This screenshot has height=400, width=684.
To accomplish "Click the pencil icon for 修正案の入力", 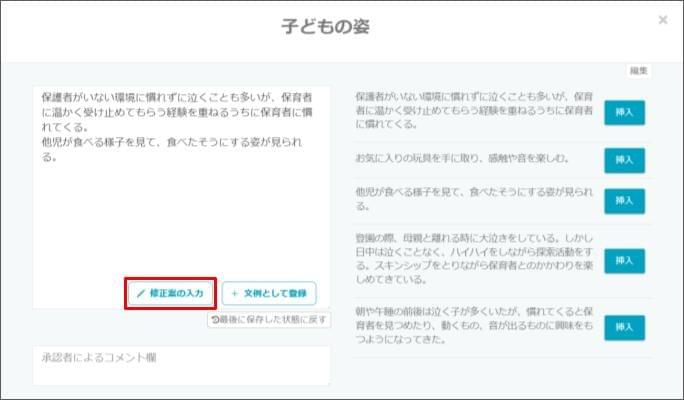I will coord(141,294).
